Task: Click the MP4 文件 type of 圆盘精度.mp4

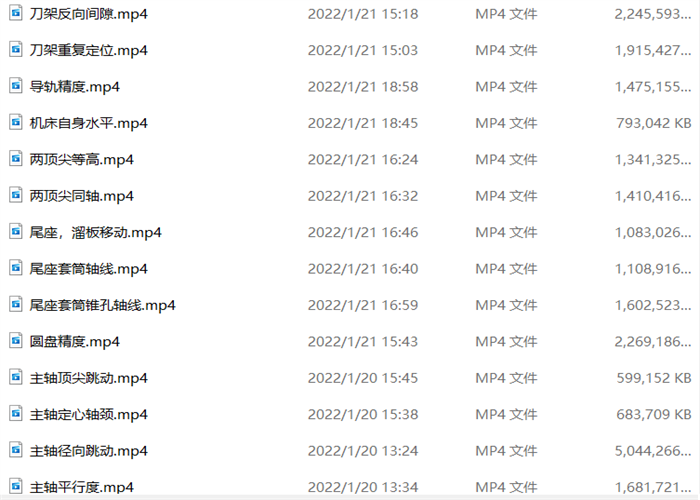Action: (x=506, y=342)
